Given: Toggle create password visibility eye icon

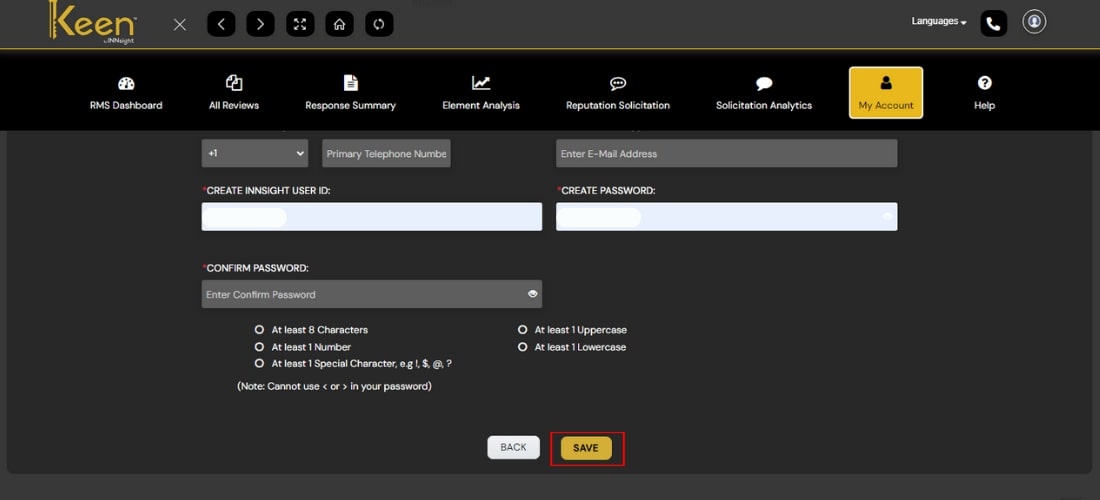Looking at the screenshot, I should pyautogui.click(x=887, y=217).
